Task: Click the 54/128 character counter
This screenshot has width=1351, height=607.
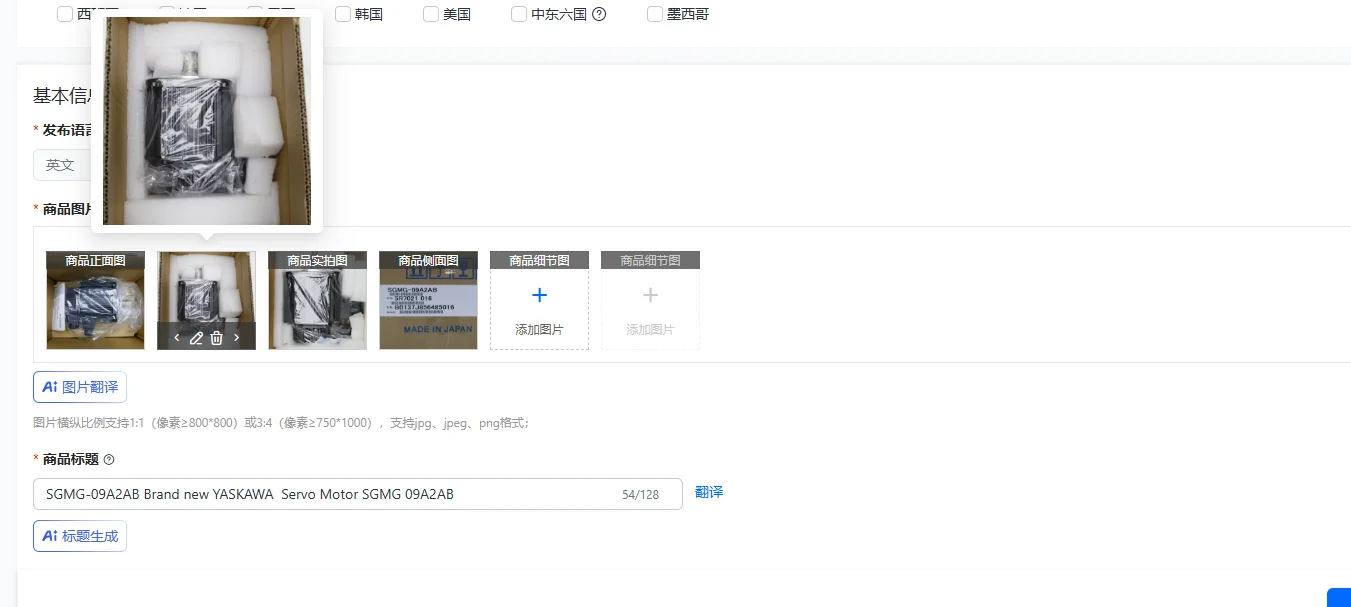Action: coord(640,495)
